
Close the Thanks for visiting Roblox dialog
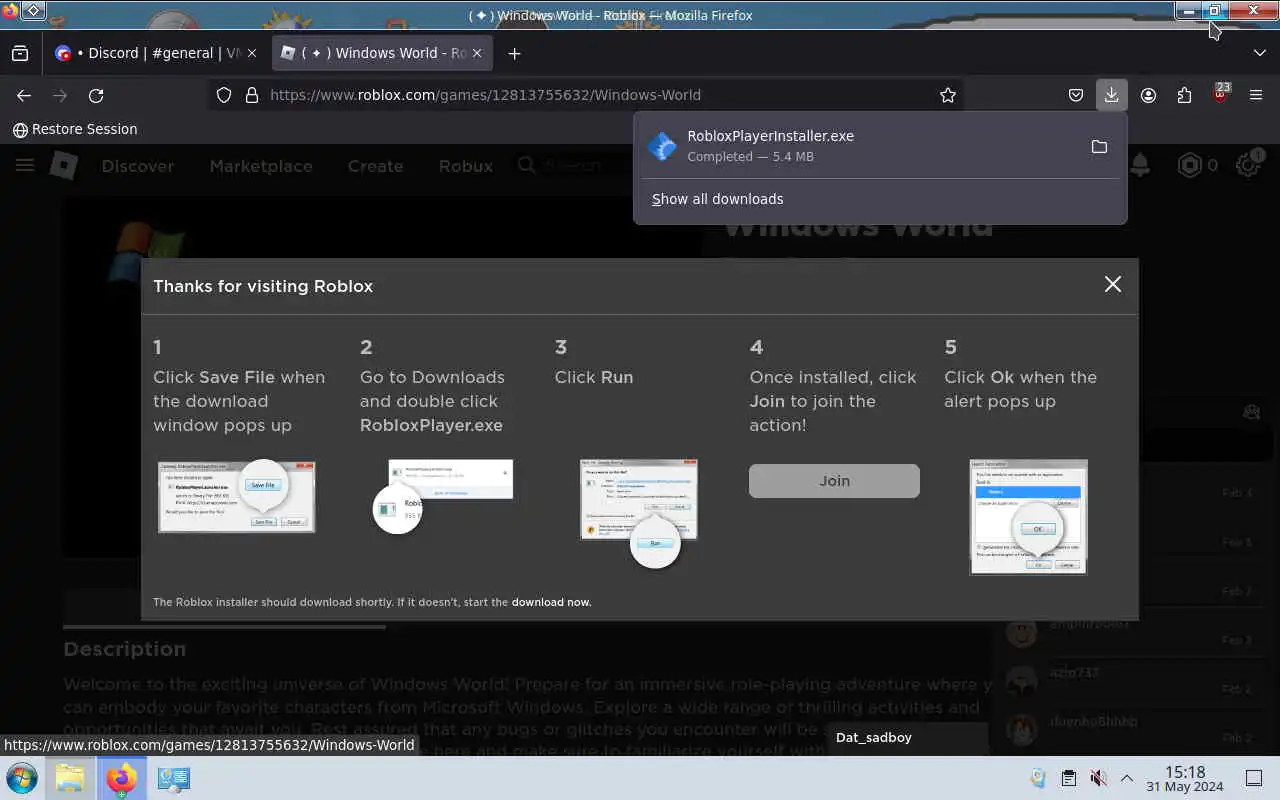coord(1112,284)
